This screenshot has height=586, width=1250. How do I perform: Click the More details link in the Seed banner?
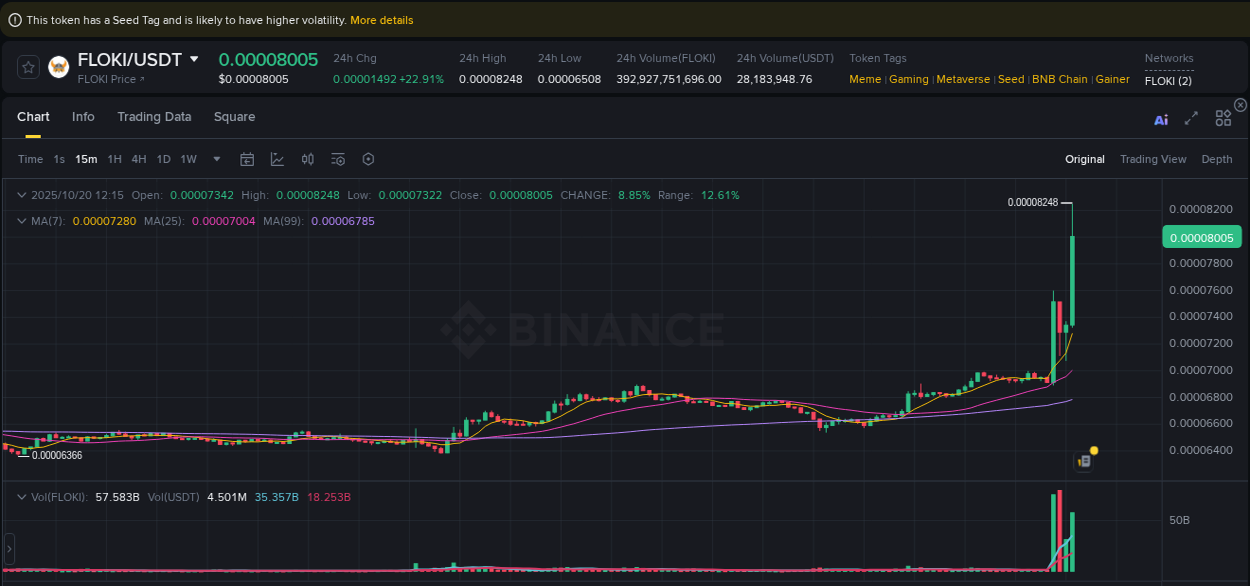coord(381,19)
